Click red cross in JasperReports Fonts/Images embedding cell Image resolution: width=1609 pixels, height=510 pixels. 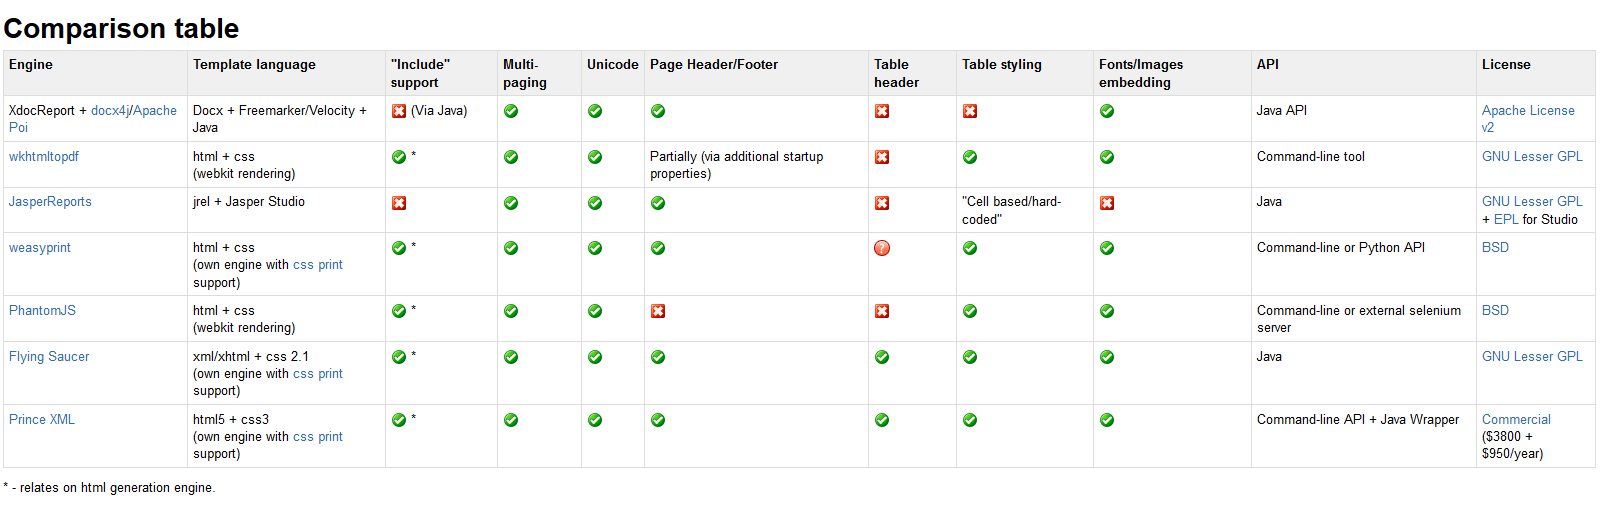(1107, 203)
